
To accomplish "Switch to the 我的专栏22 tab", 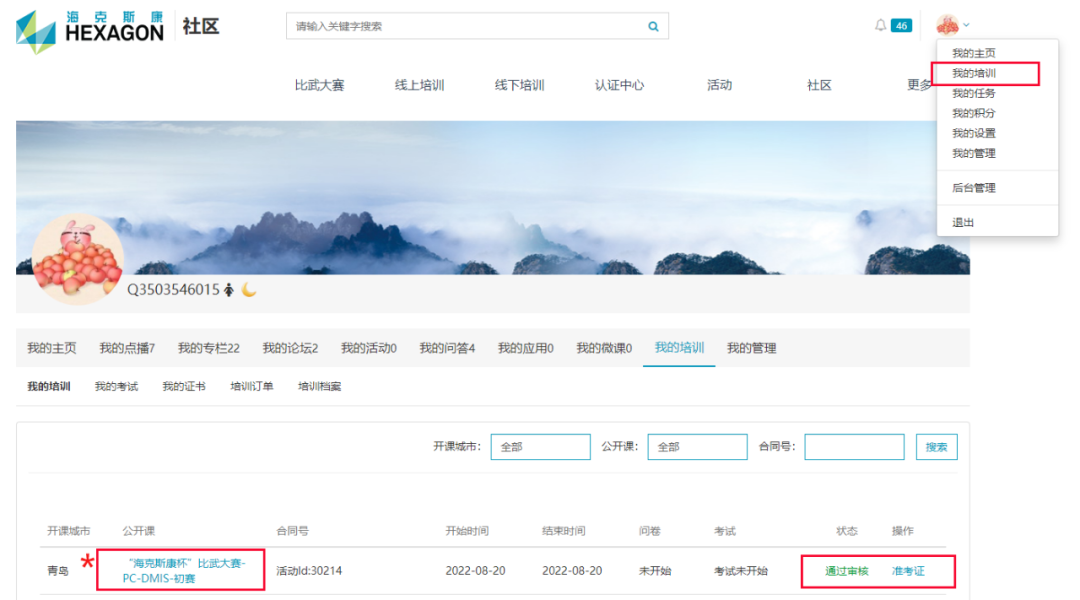I will 208,348.
